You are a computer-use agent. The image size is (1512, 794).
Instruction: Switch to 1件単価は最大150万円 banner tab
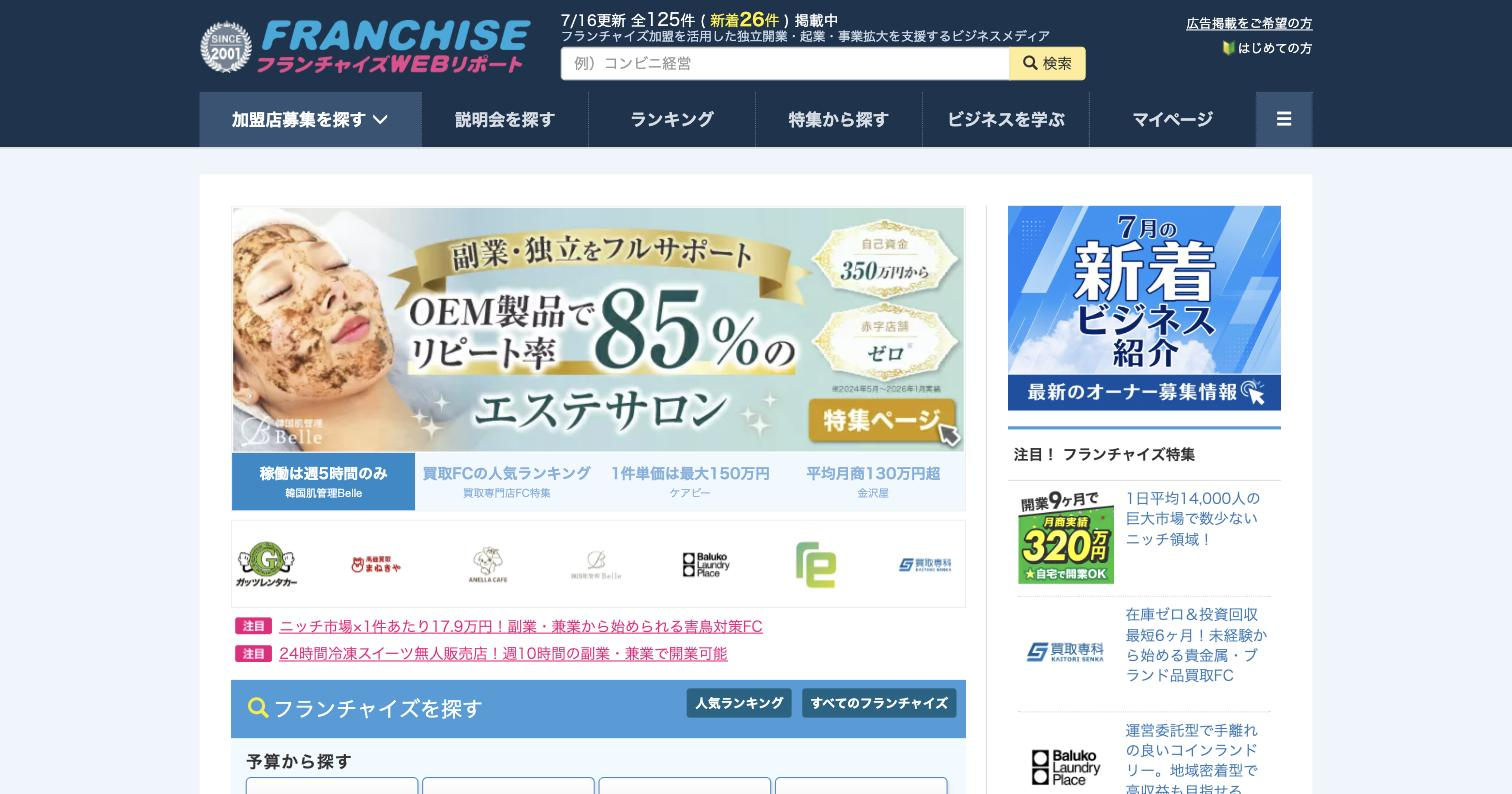pyautogui.click(x=690, y=481)
